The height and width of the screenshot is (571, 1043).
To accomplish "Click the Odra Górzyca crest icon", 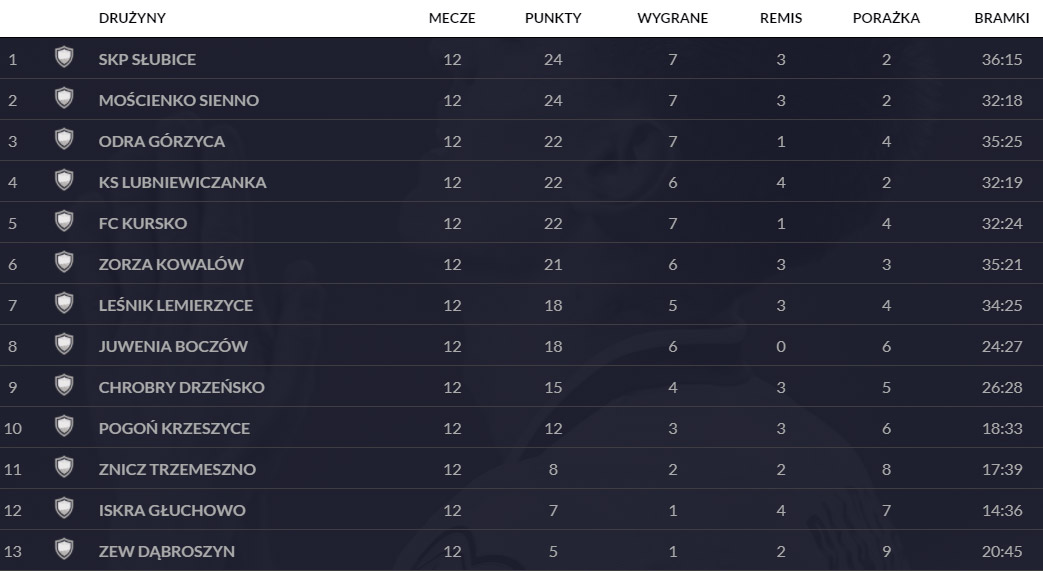I will tap(64, 140).
